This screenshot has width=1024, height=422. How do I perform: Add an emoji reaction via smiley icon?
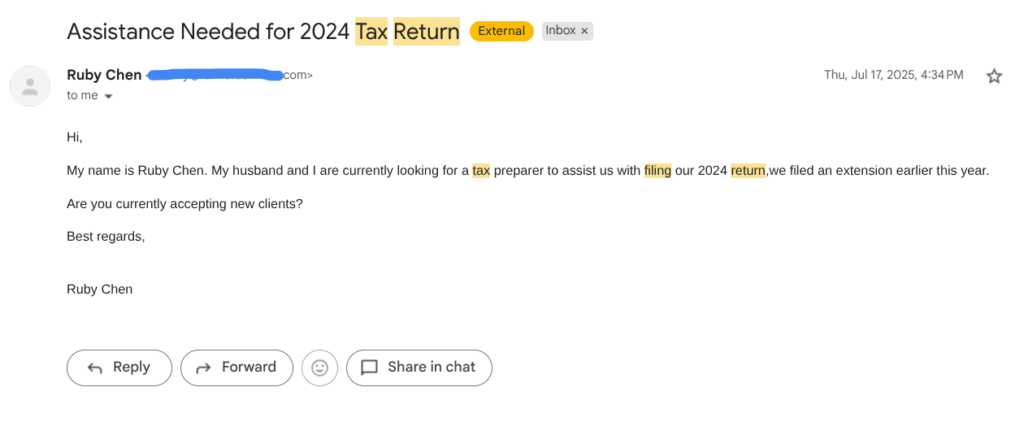pos(320,368)
